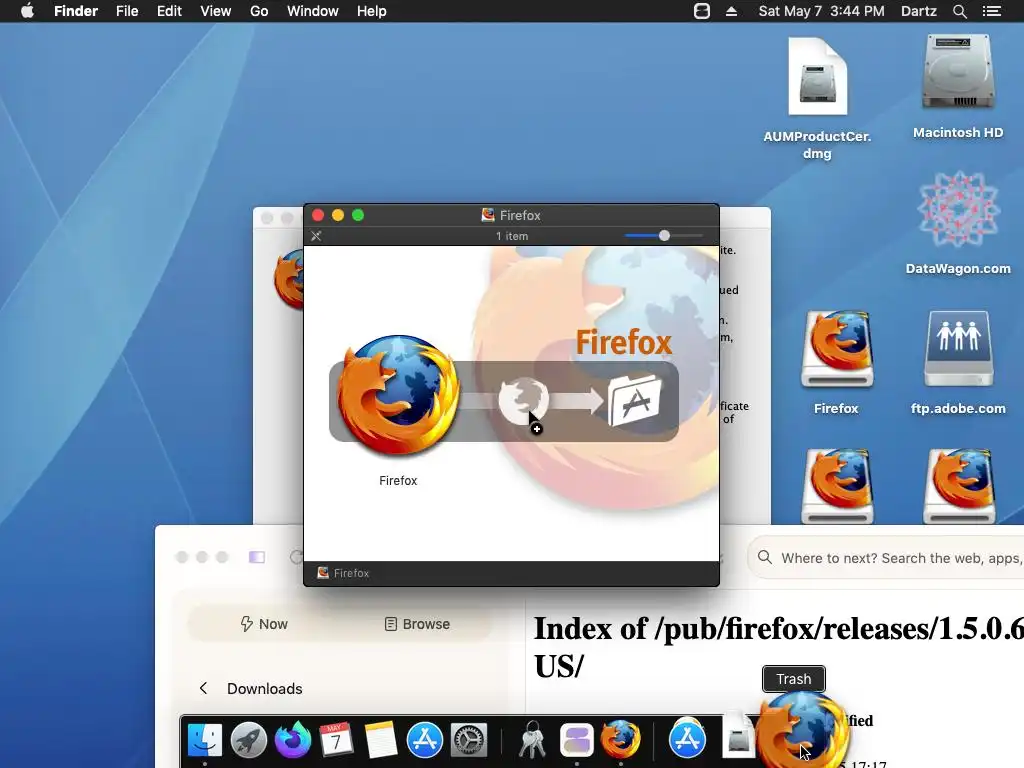This screenshot has width=1024, height=768.
Task: Open the purple rounded-square app in Dock
Action: pyautogui.click(x=577, y=740)
